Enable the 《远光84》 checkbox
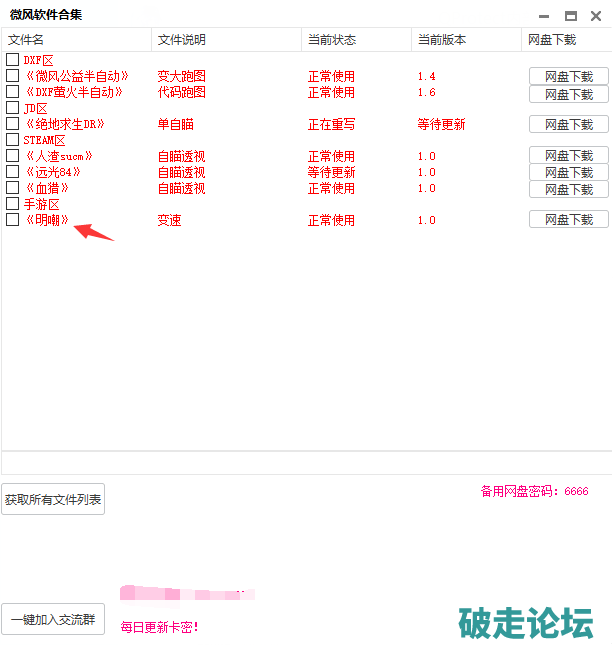 [12, 172]
